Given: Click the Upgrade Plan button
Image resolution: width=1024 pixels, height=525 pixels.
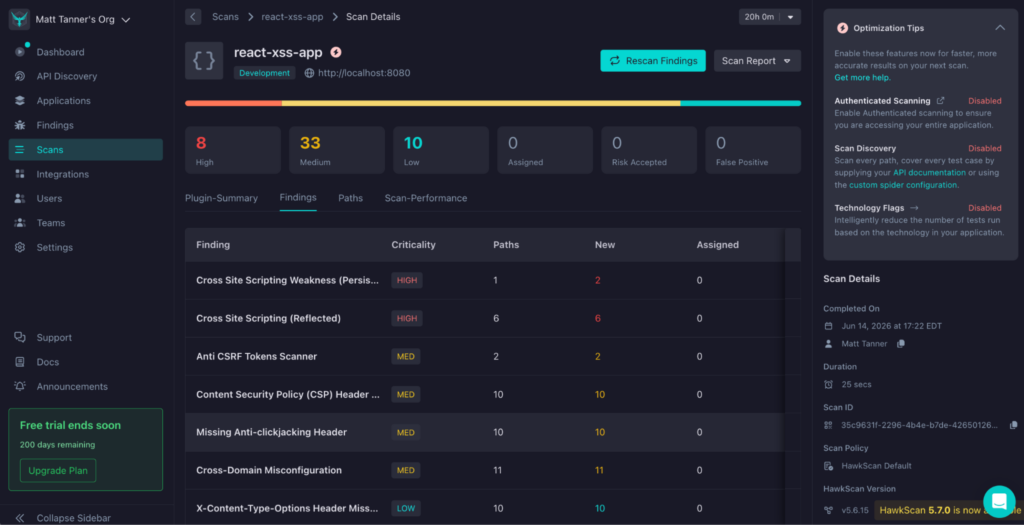Looking at the screenshot, I should click(58, 470).
